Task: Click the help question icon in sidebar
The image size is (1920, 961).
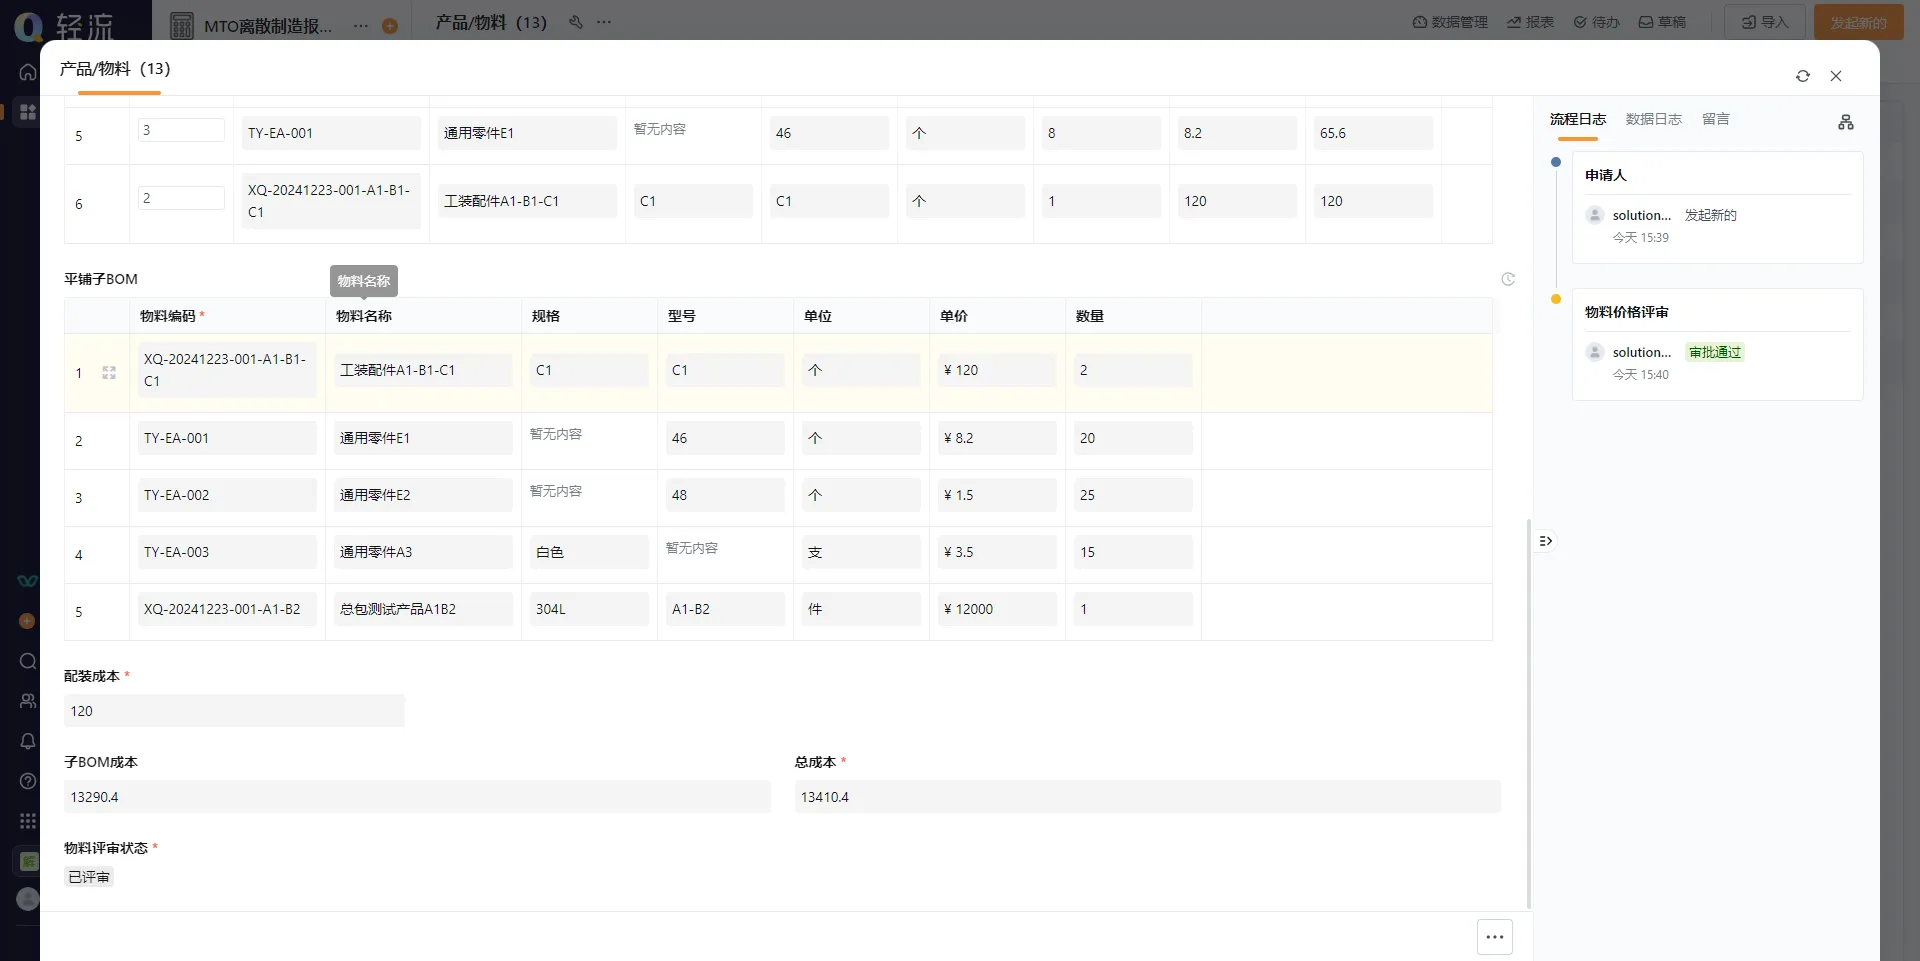Action: tap(28, 781)
